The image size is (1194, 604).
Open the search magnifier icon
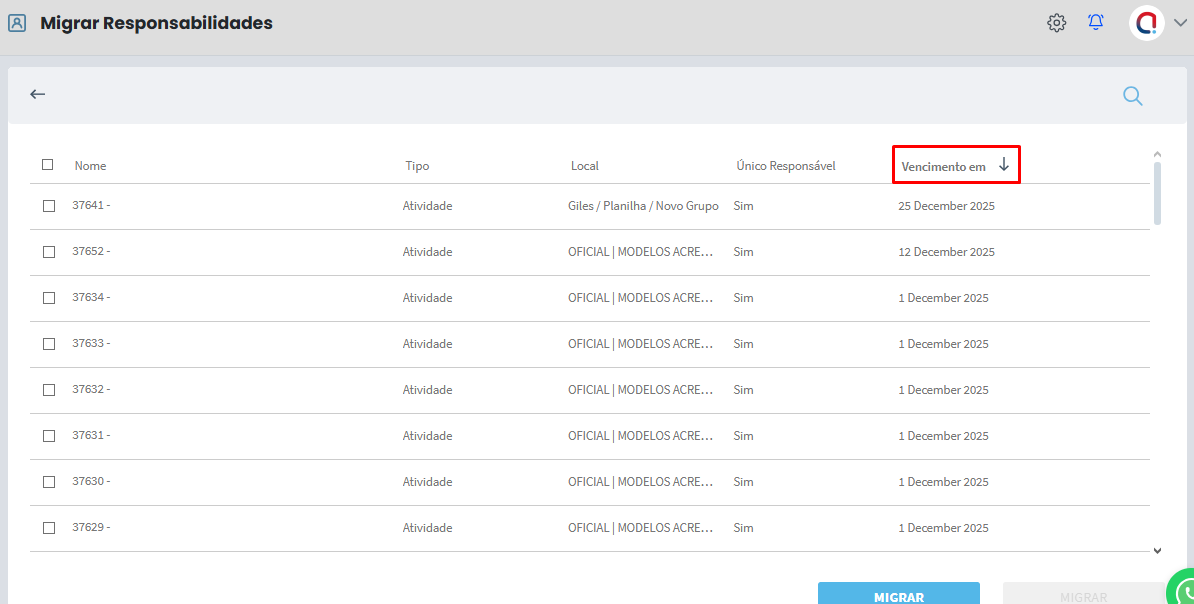pos(1132,96)
